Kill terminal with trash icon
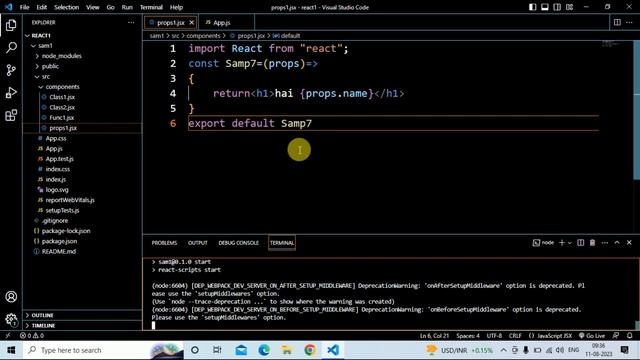The width and height of the screenshot is (640, 360). [x=592, y=242]
